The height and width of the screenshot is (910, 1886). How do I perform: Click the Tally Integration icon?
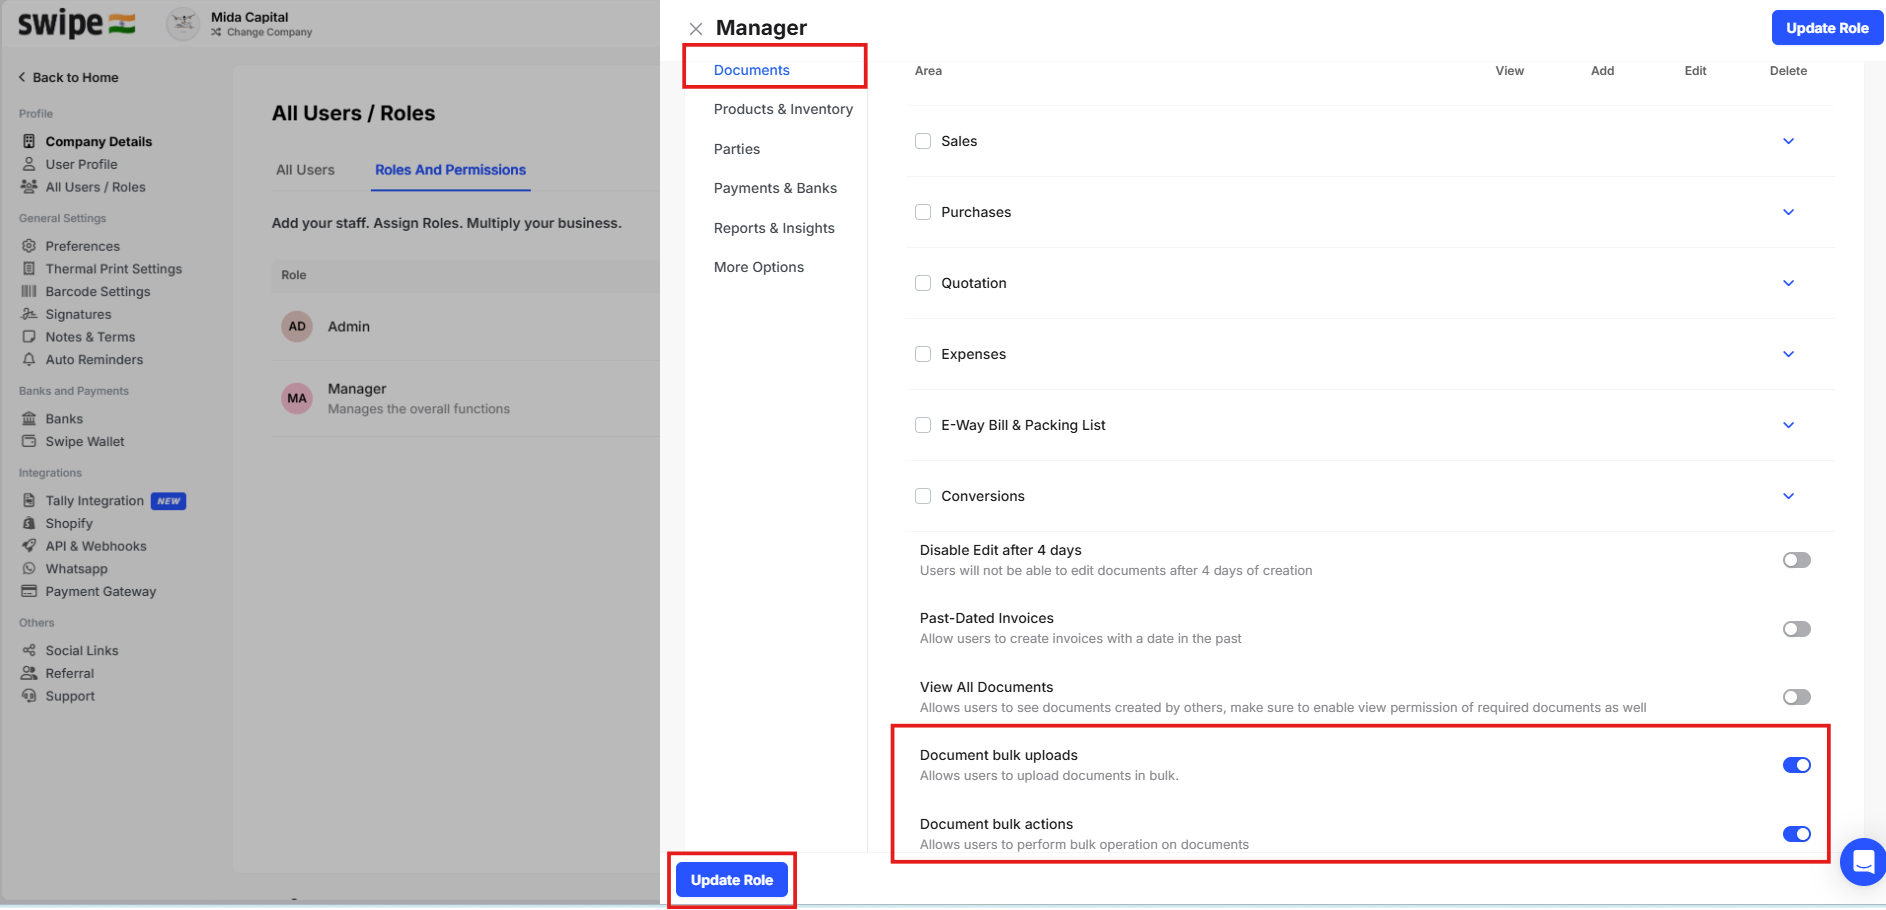coord(29,500)
